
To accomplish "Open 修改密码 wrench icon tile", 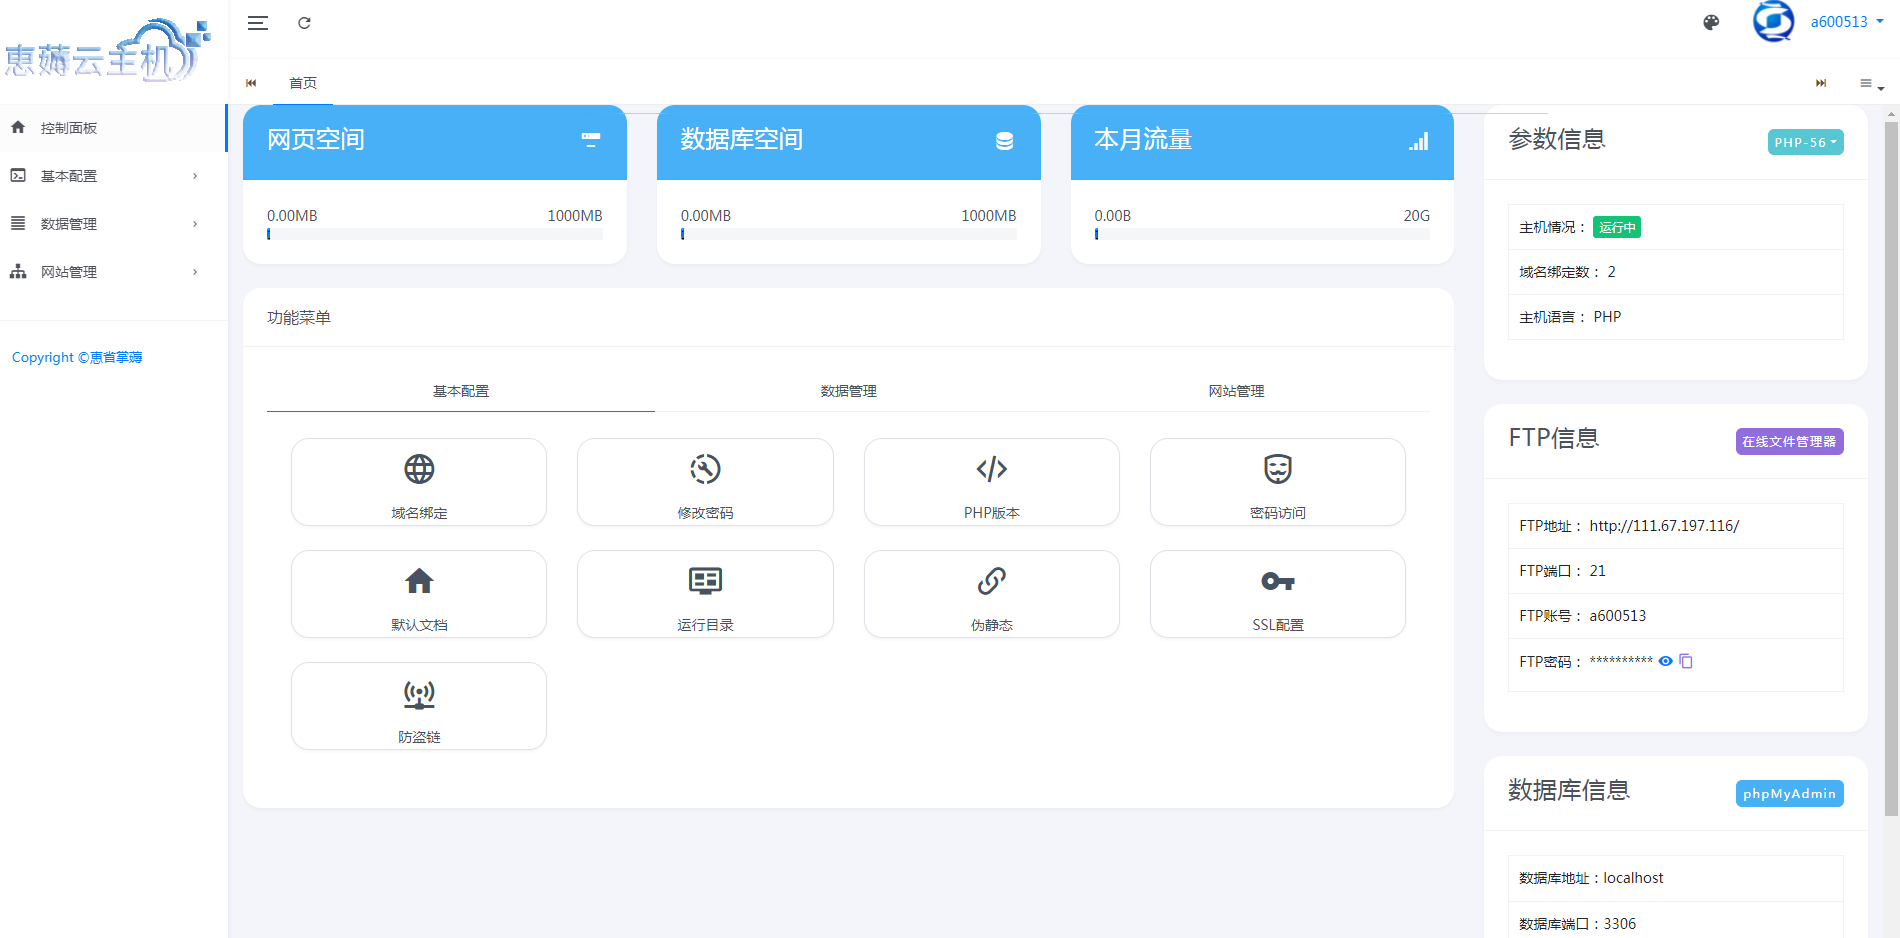I will tap(705, 469).
